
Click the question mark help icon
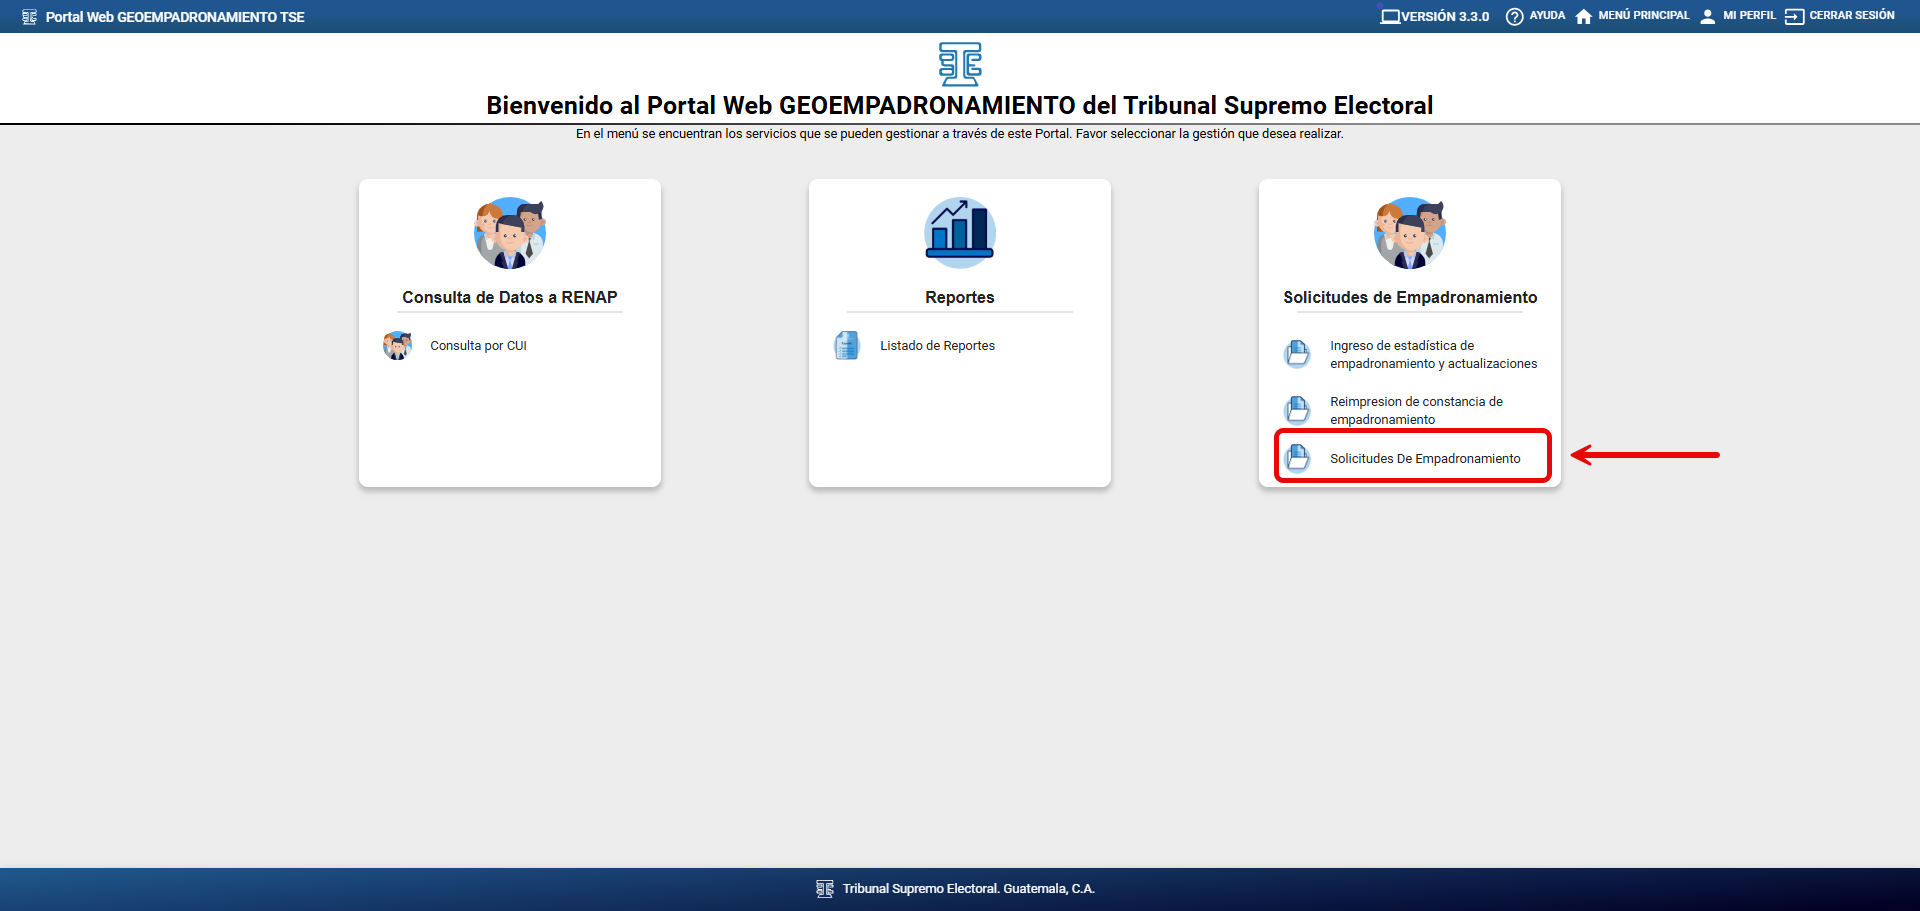pyautogui.click(x=1514, y=16)
